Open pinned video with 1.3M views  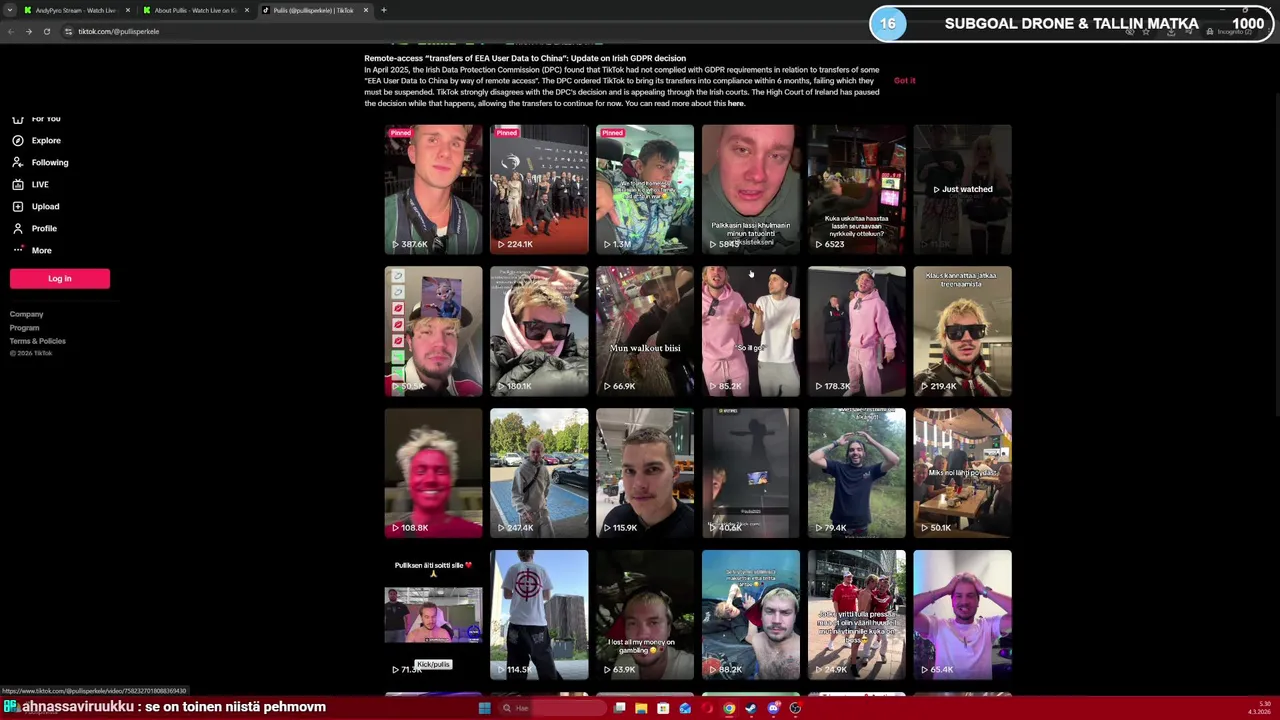(x=645, y=188)
